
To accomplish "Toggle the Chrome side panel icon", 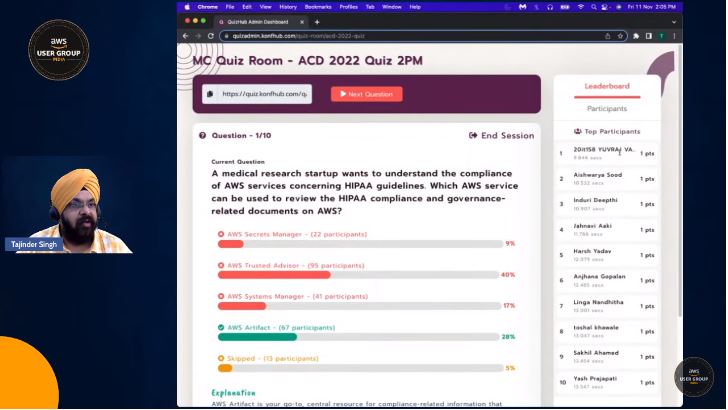I will pyautogui.click(x=649, y=36).
